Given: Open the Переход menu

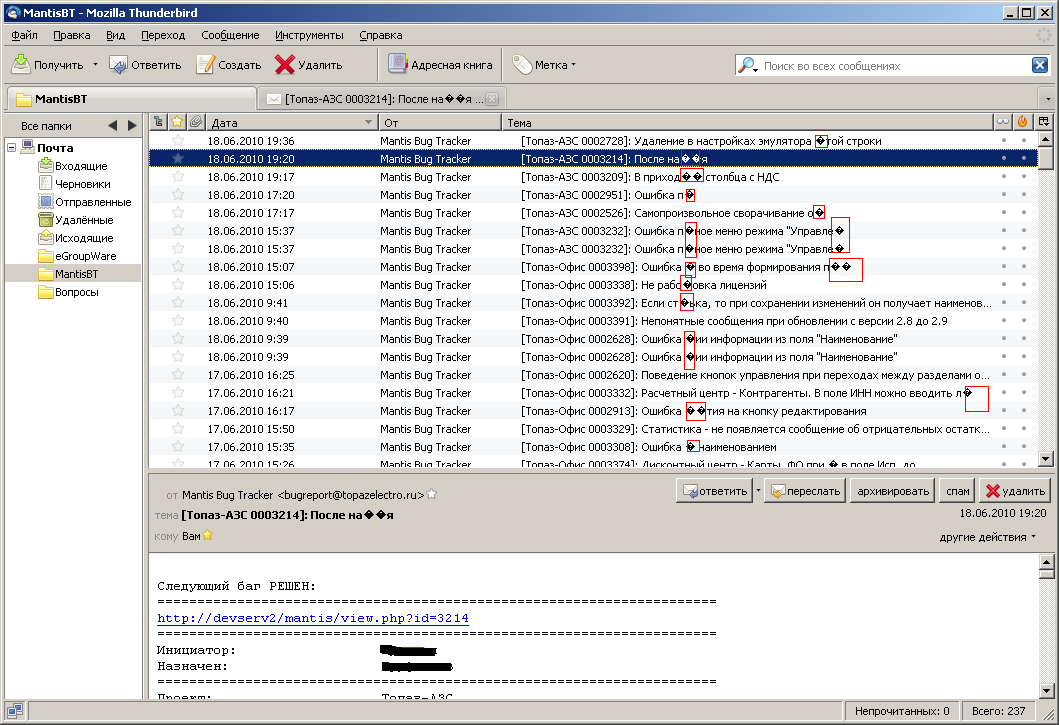Looking at the screenshot, I should [x=163, y=35].
